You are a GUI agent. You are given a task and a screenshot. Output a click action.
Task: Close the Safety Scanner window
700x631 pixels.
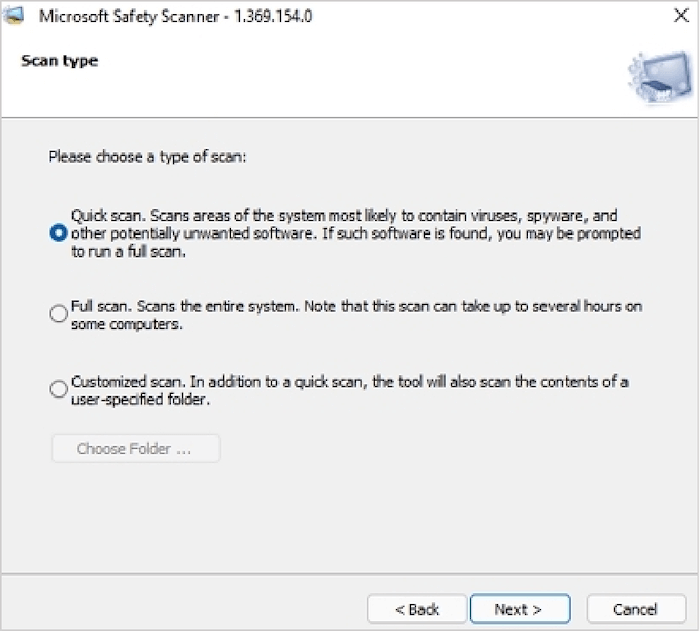pos(680,17)
